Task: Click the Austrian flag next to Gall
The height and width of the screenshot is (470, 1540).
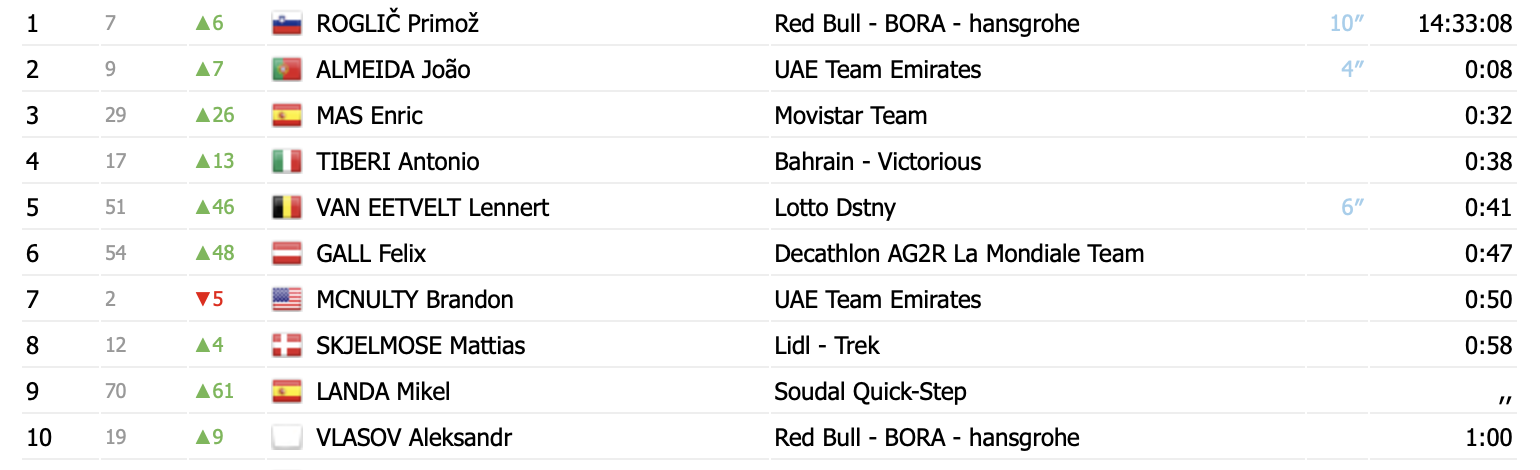Action: tap(287, 253)
